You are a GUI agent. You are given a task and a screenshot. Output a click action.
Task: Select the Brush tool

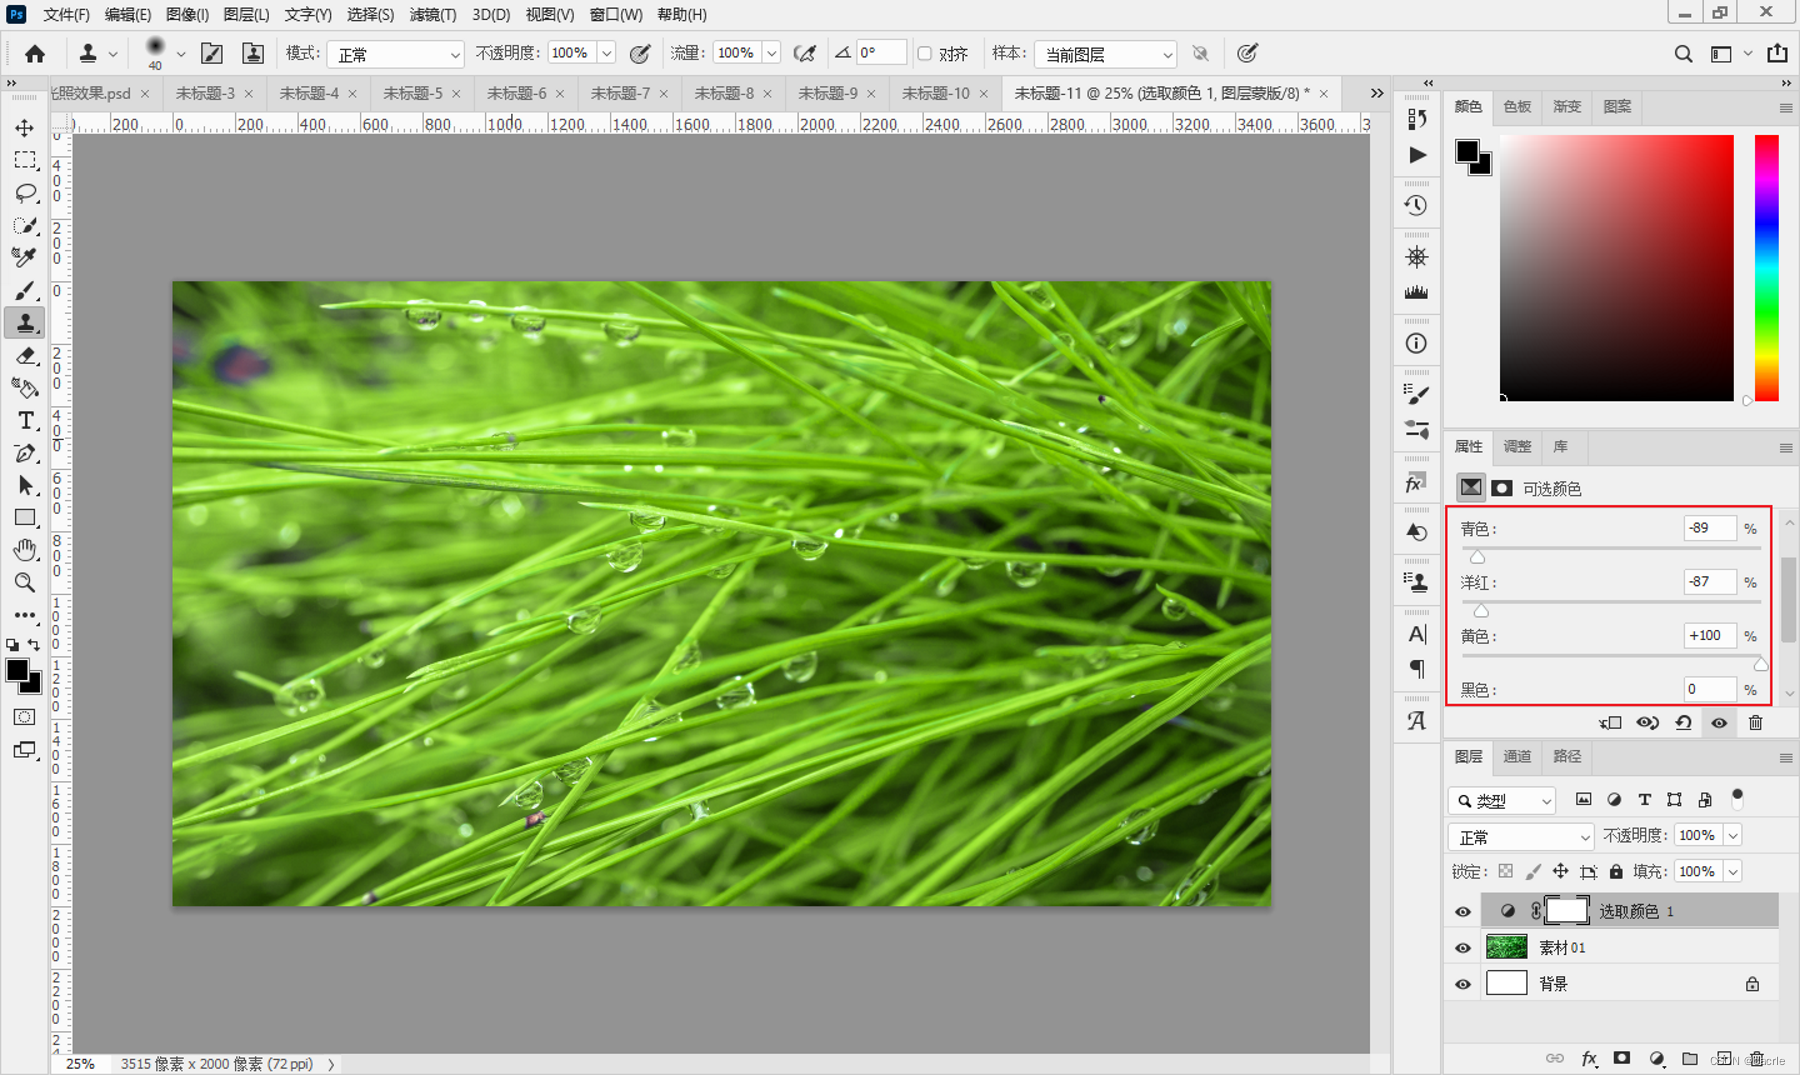[25, 290]
